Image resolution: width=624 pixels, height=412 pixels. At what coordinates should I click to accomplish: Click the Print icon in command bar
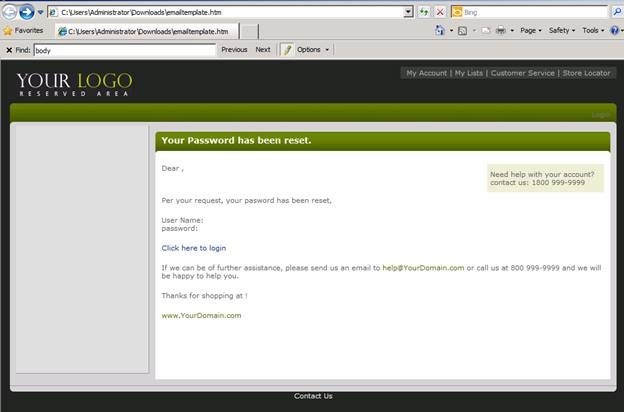point(501,31)
